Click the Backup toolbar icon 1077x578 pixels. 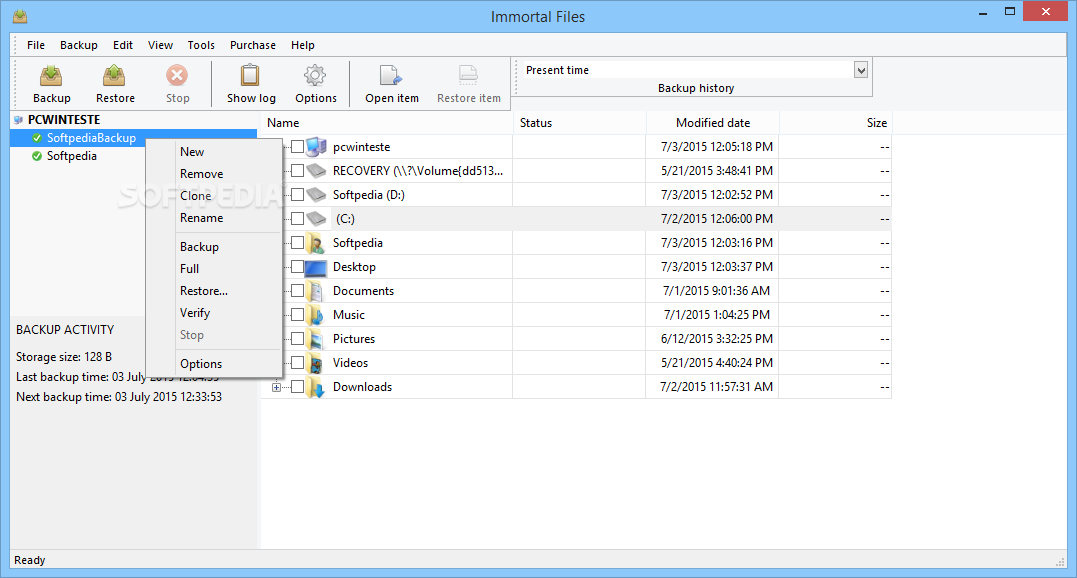(51, 76)
